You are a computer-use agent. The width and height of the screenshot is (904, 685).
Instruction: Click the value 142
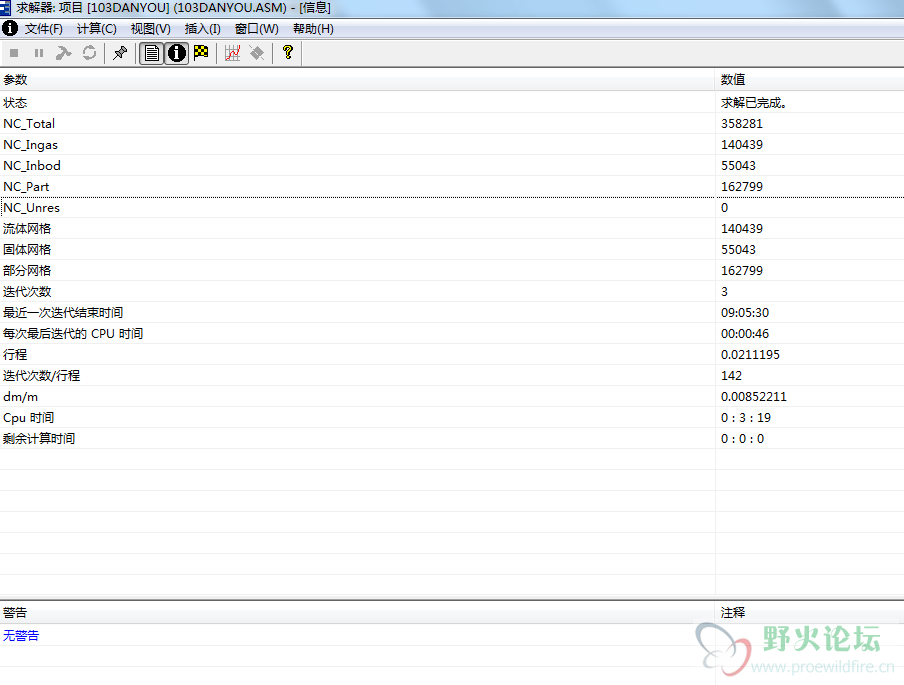[731, 375]
